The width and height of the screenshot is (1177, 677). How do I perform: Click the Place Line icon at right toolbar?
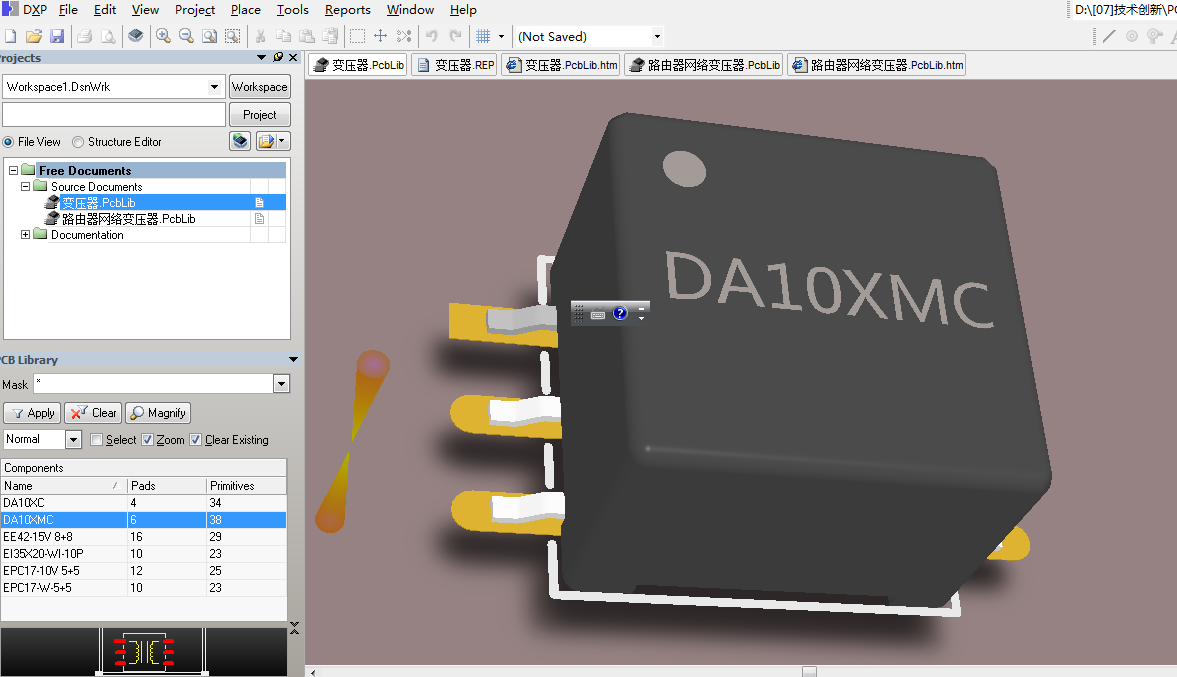pyautogui.click(x=1109, y=36)
